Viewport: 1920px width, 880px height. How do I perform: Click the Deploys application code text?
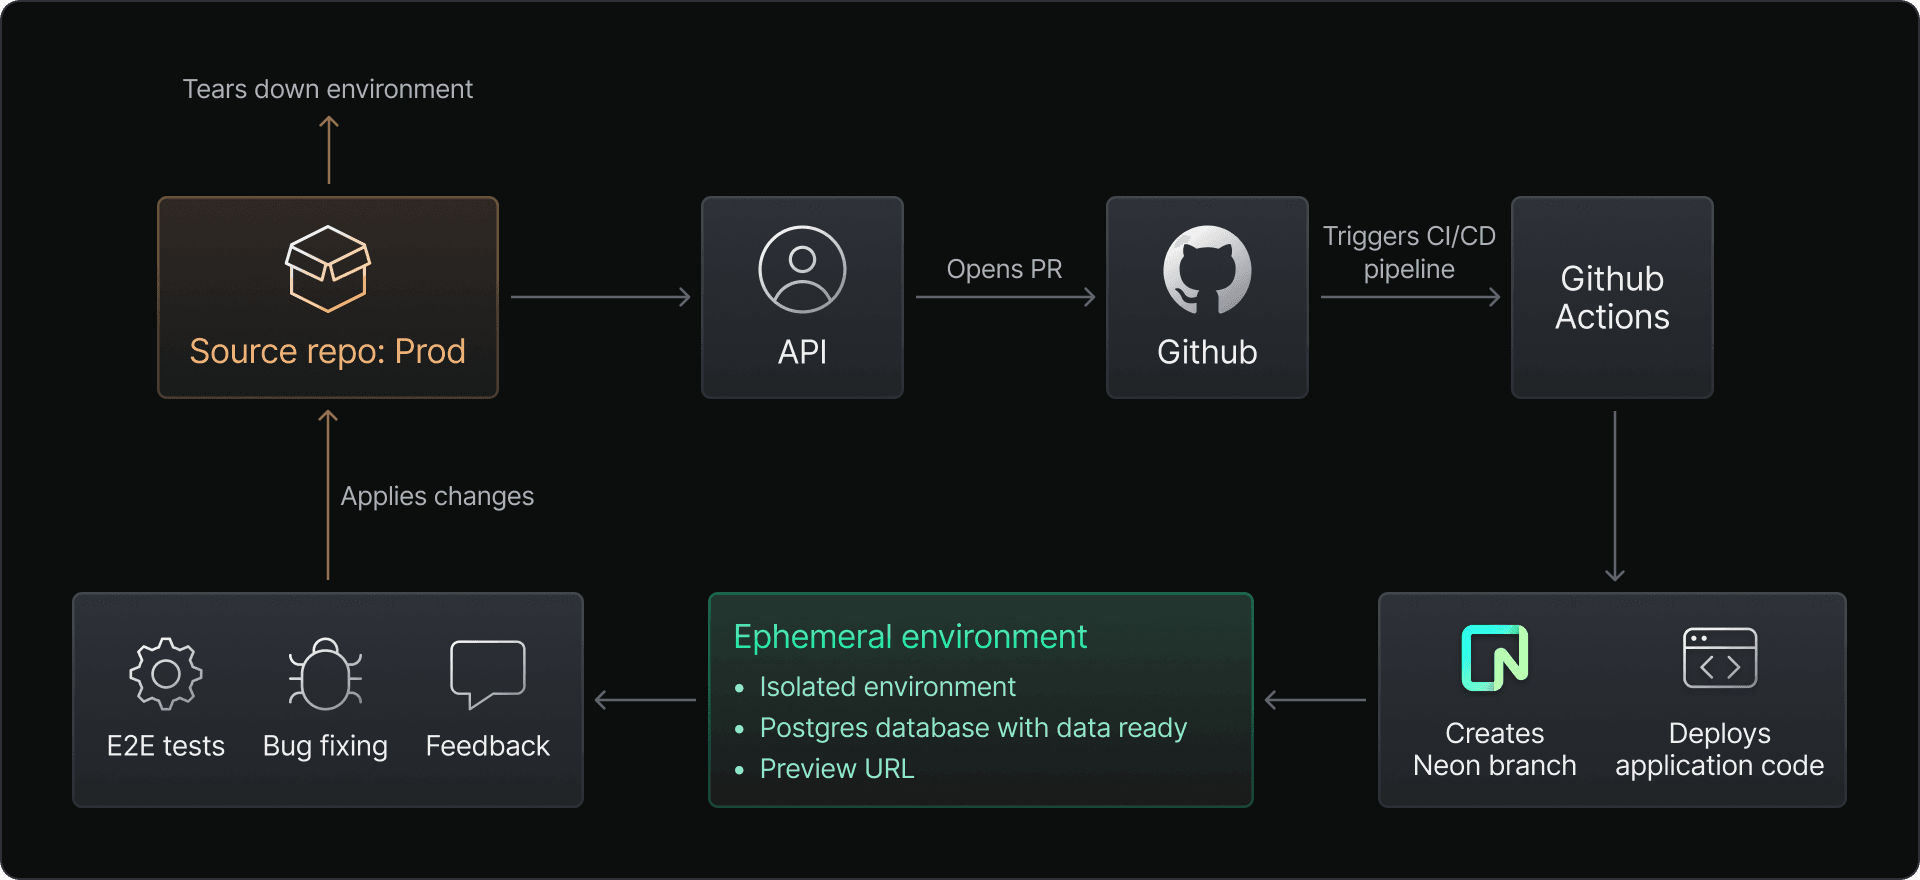coord(1719,749)
